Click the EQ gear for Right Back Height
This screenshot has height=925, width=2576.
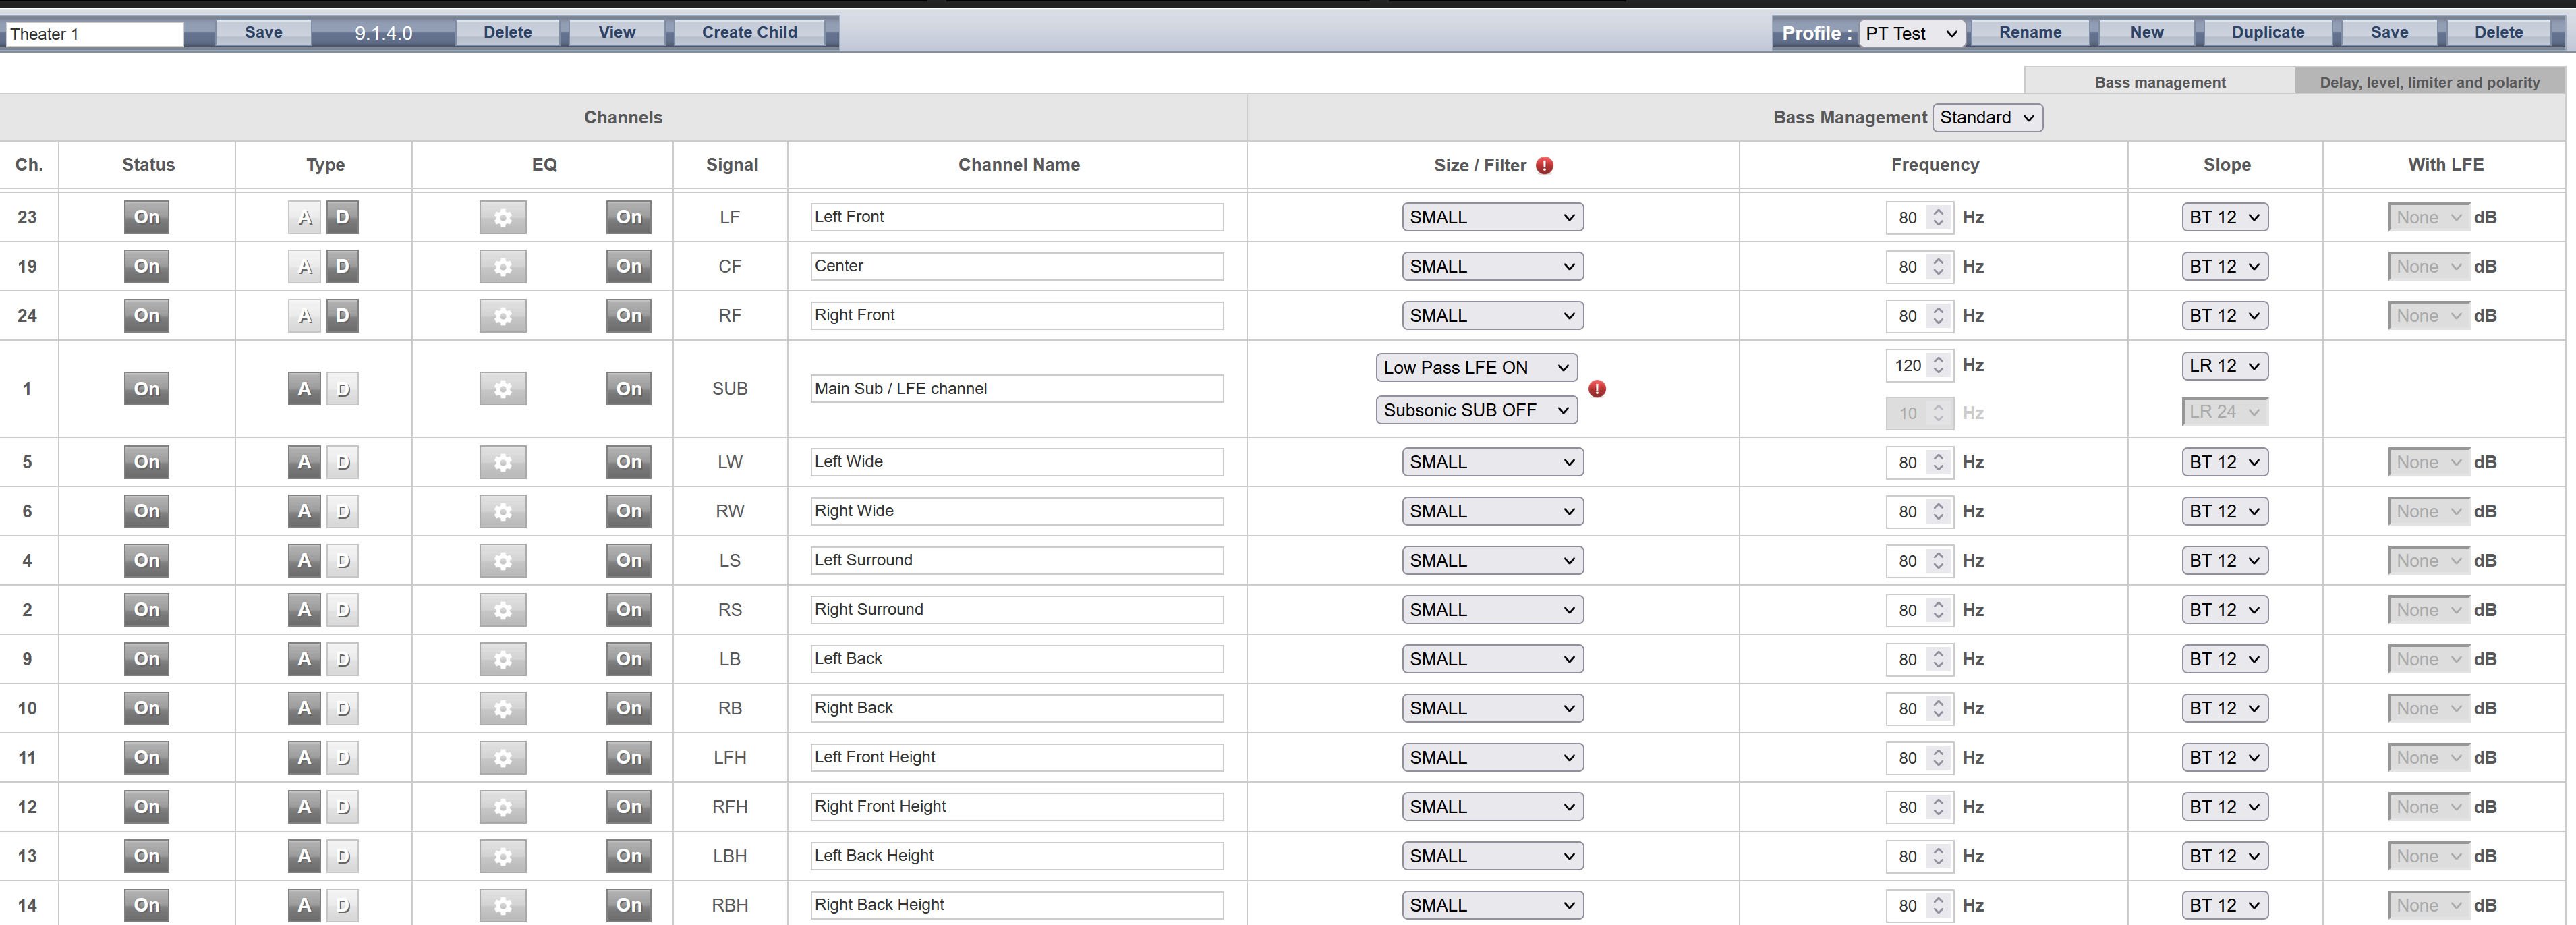tap(502, 905)
